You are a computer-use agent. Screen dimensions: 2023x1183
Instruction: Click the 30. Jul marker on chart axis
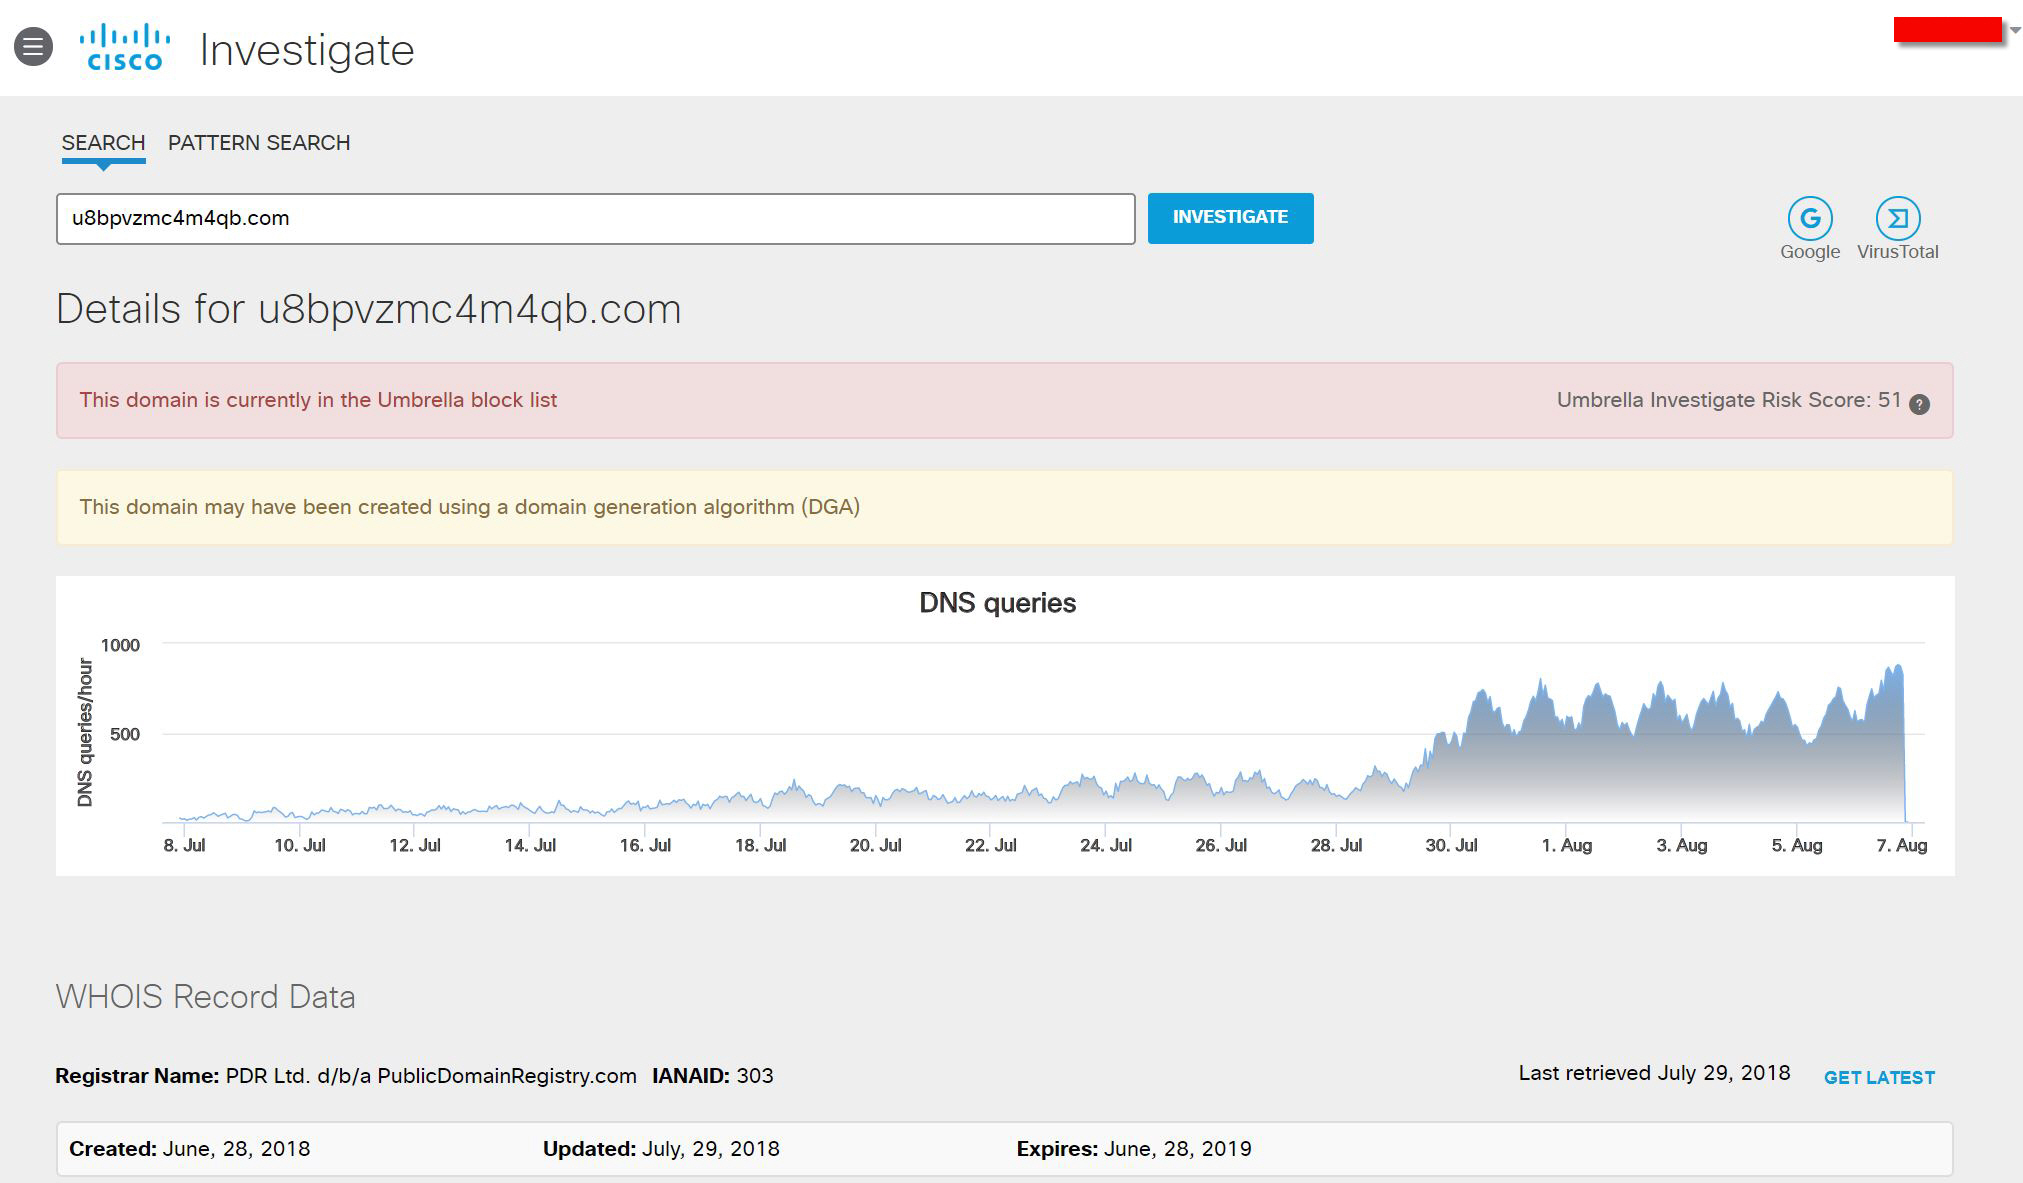(x=1451, y=845)
